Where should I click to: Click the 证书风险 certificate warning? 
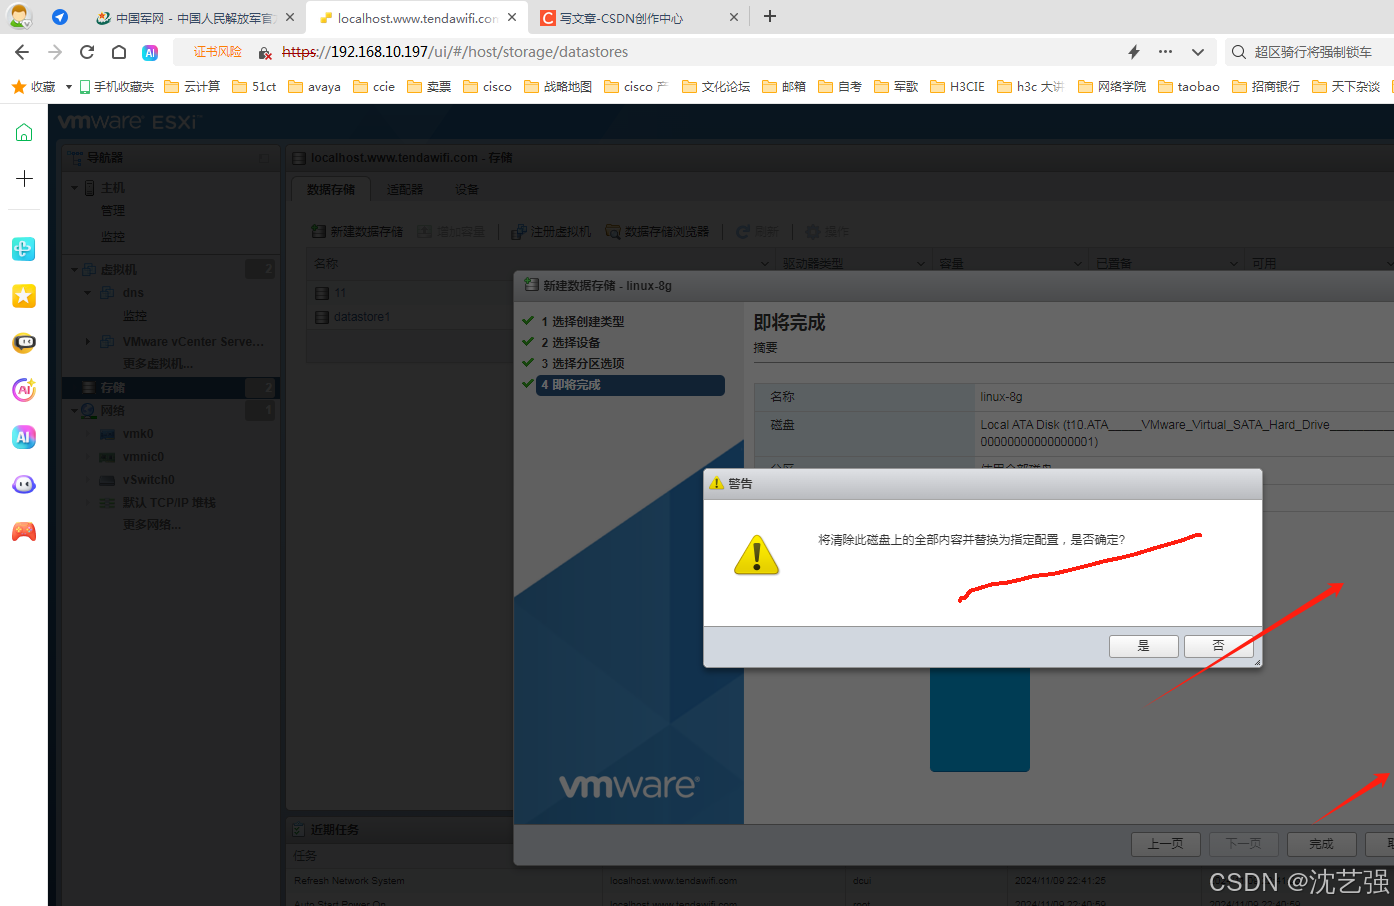coord(218,52)
